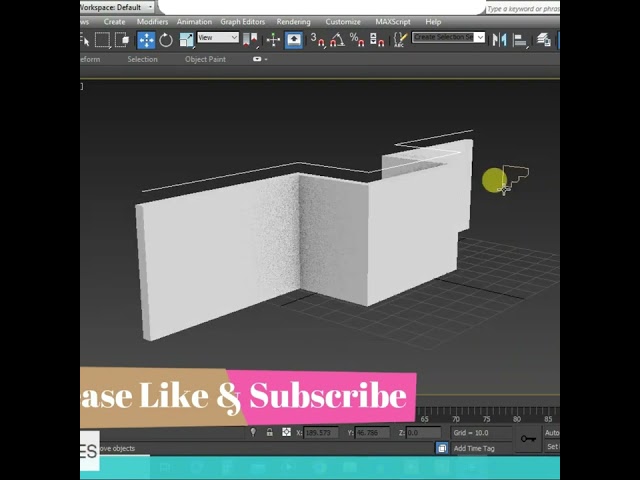Activate the Select and Scale tool
The height and width of the screenshot is (480, 640).
click(187, 40)
